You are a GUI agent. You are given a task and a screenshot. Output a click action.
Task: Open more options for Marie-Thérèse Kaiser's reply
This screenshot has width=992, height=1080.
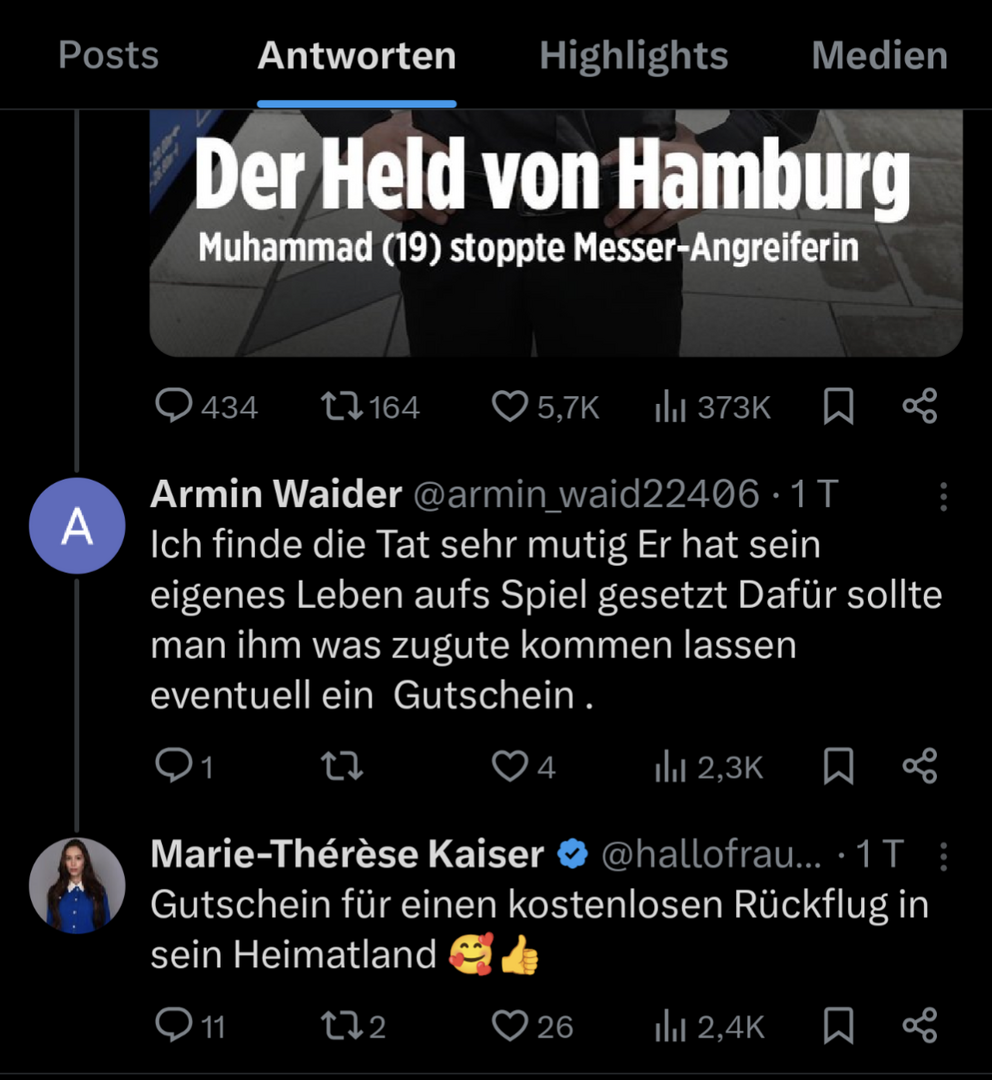tap(943, 856)
